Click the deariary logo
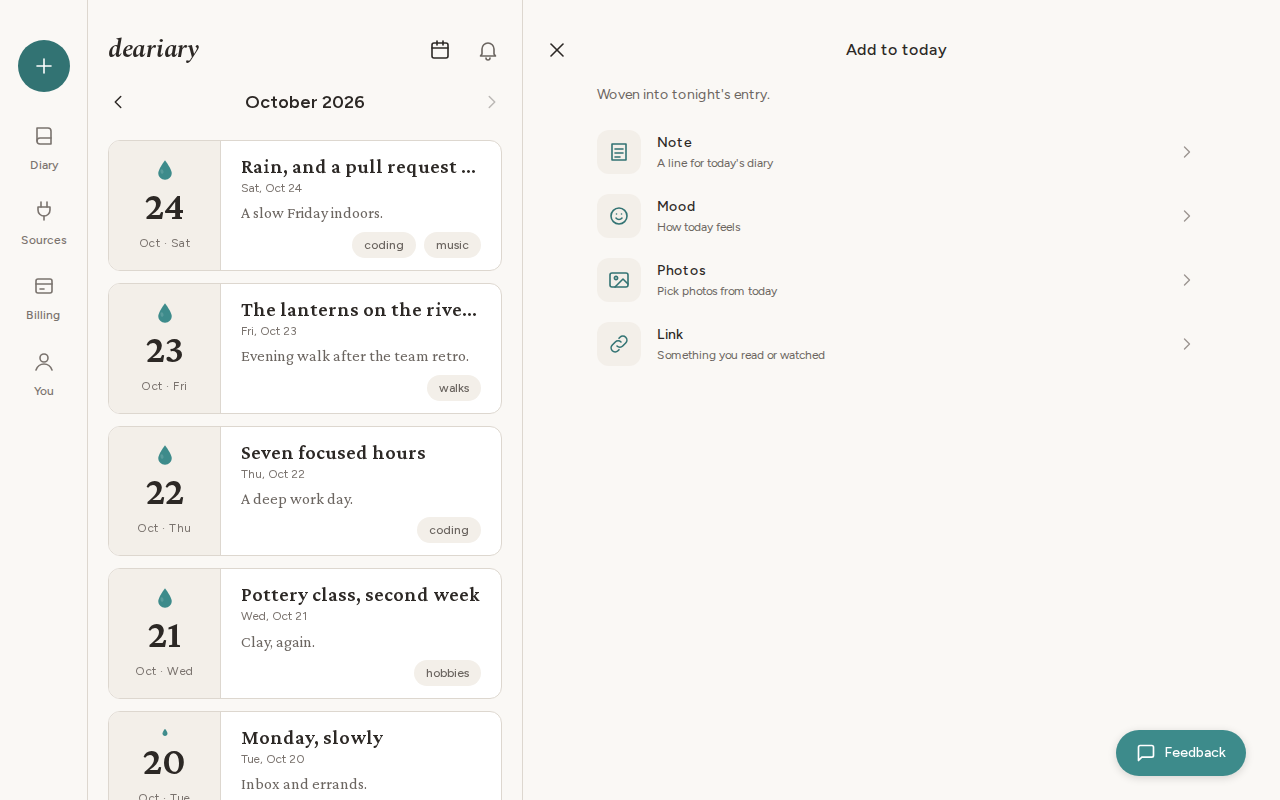 coord(154,49)
